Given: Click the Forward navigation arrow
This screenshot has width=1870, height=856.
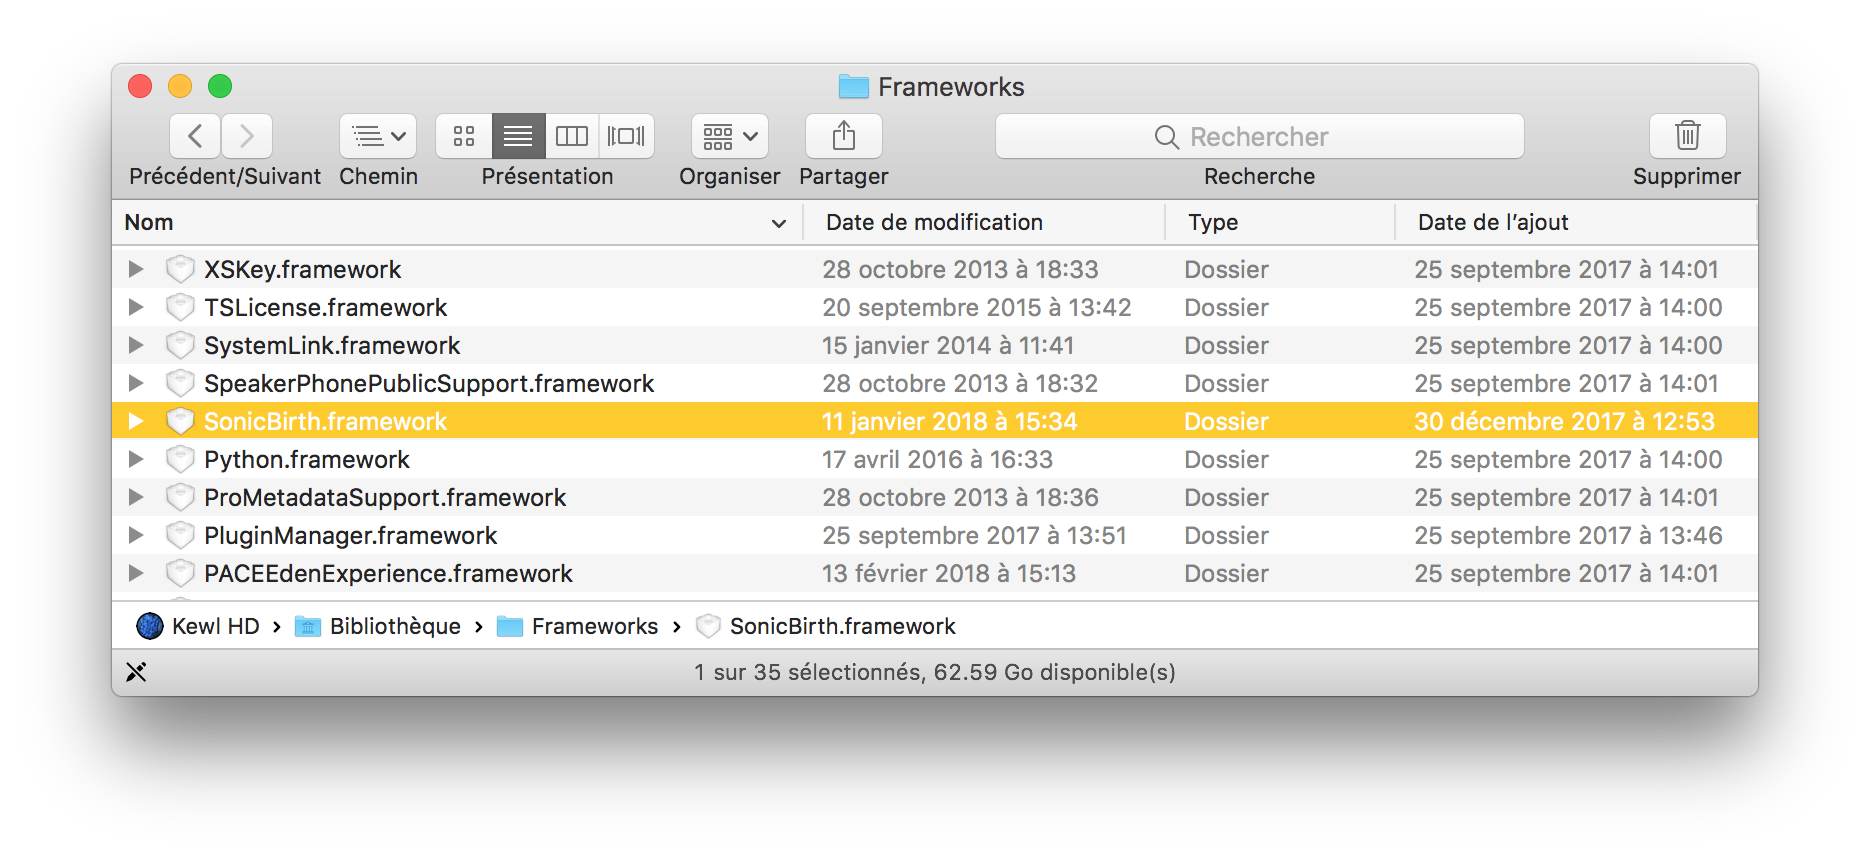Looking at the screenshot, I should (247, 136).
